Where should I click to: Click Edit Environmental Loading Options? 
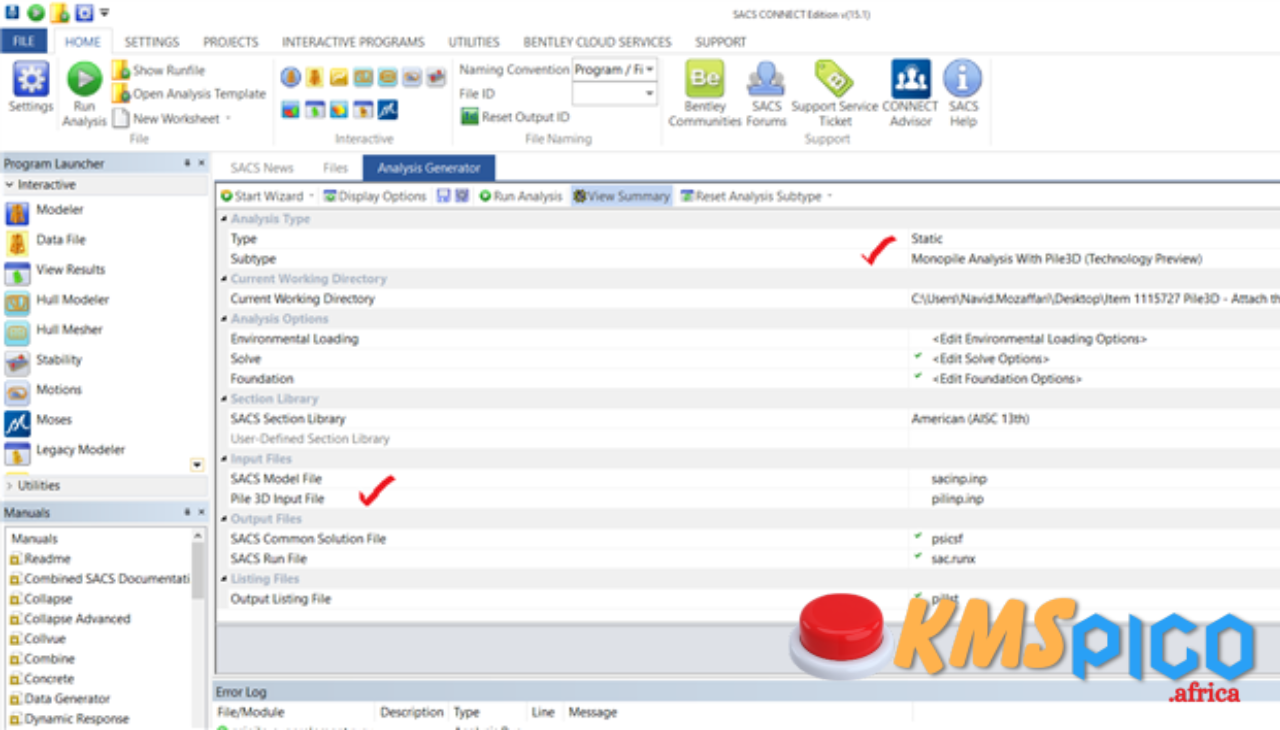(1039, 339)
